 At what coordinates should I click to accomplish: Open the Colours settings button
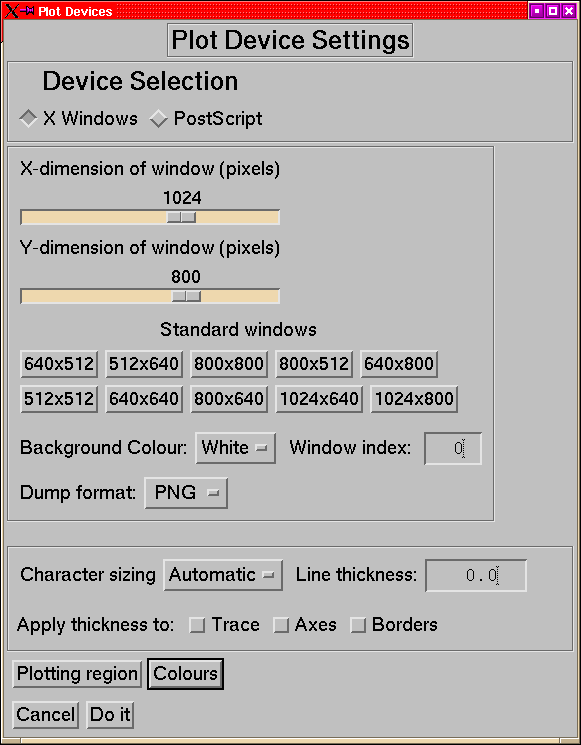tap(185, 674)
